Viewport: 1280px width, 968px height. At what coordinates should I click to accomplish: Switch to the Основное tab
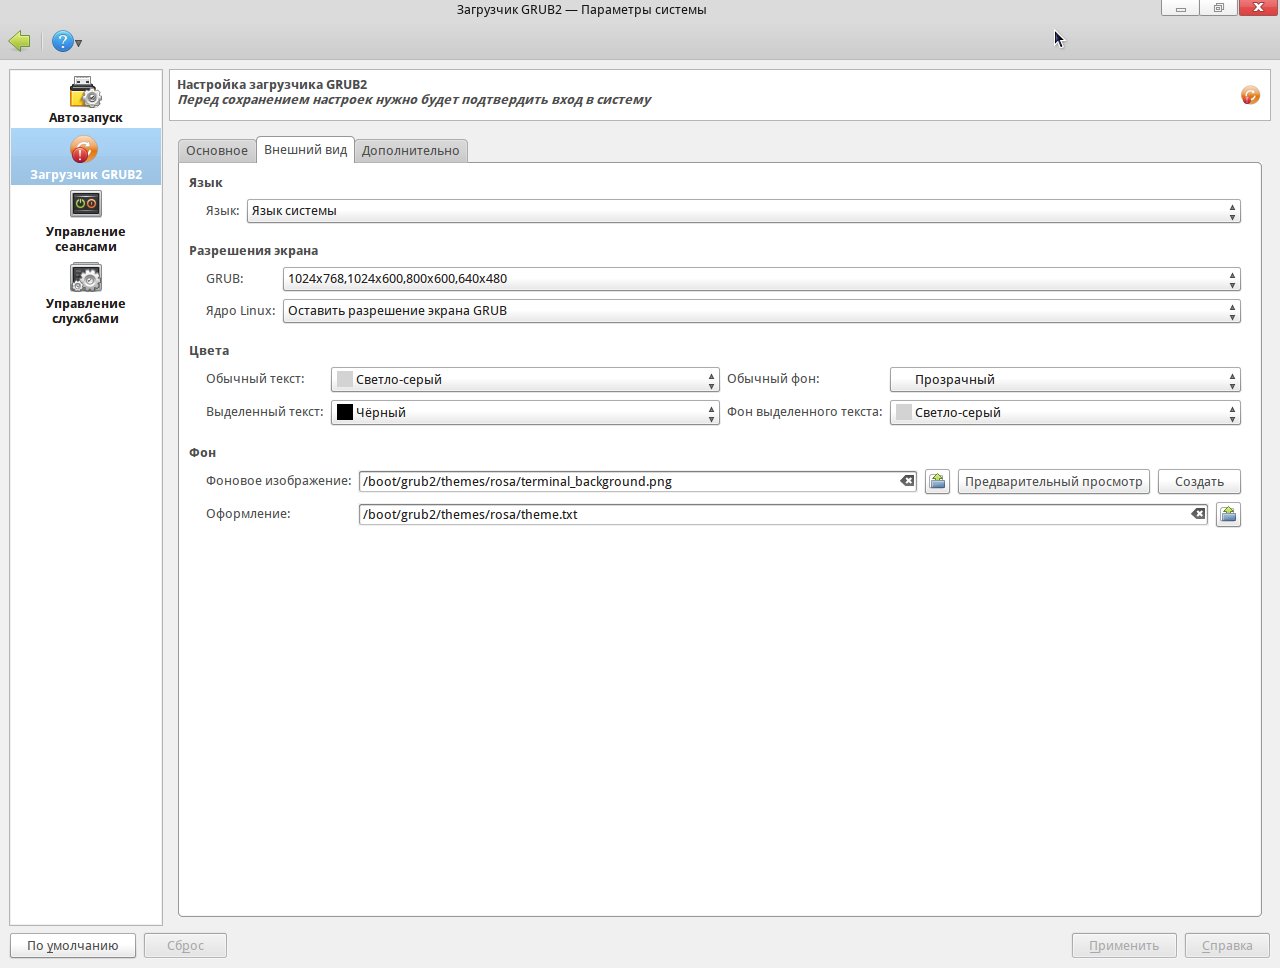coord(217,151)
